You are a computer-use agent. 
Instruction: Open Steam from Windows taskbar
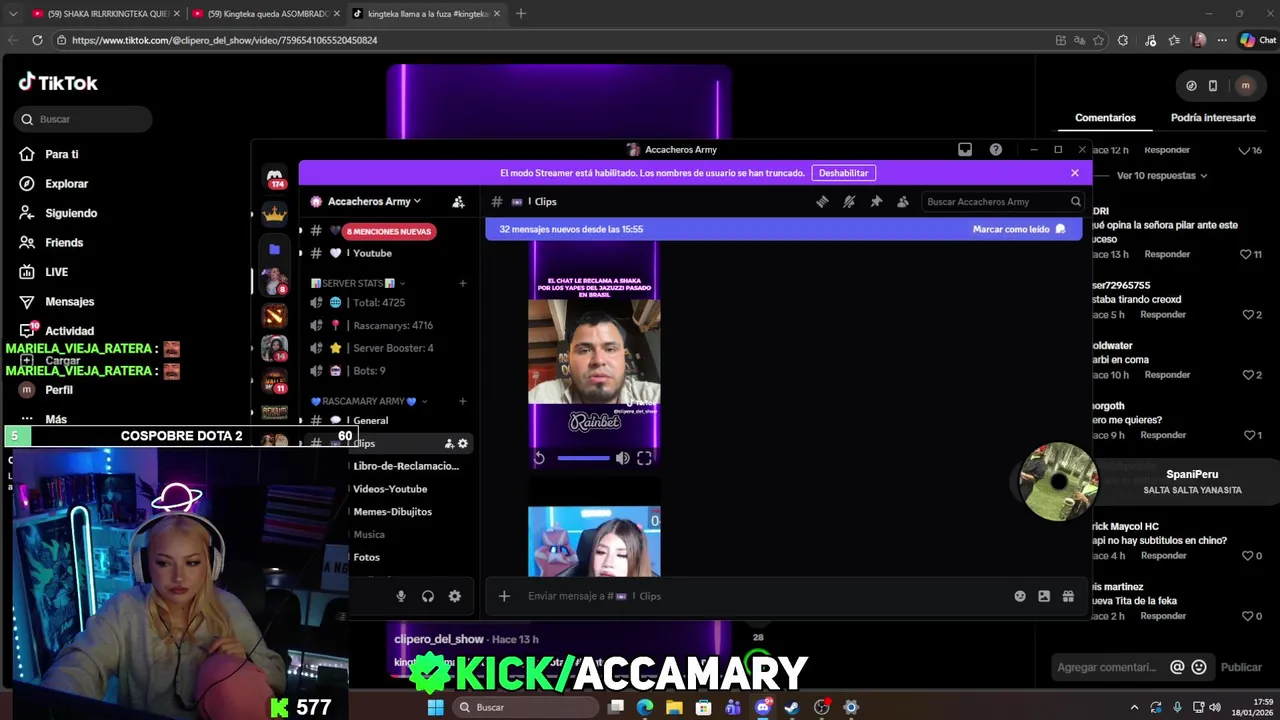792,707
